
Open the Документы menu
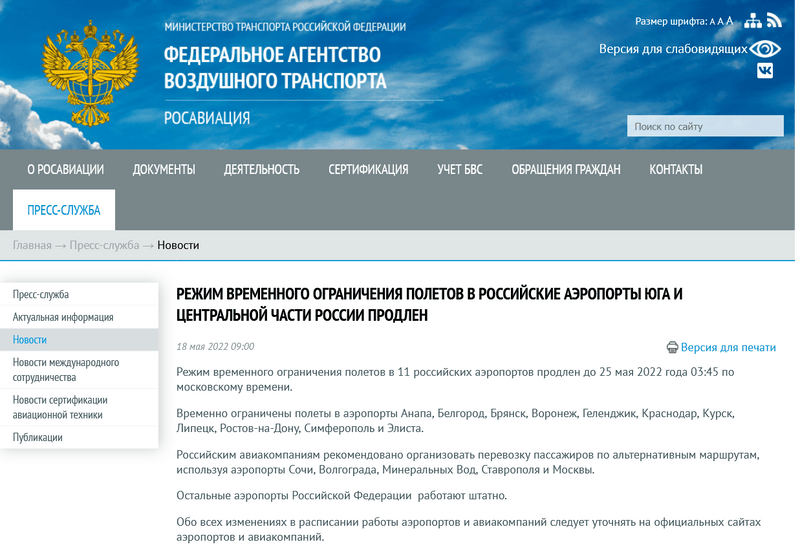164,169
